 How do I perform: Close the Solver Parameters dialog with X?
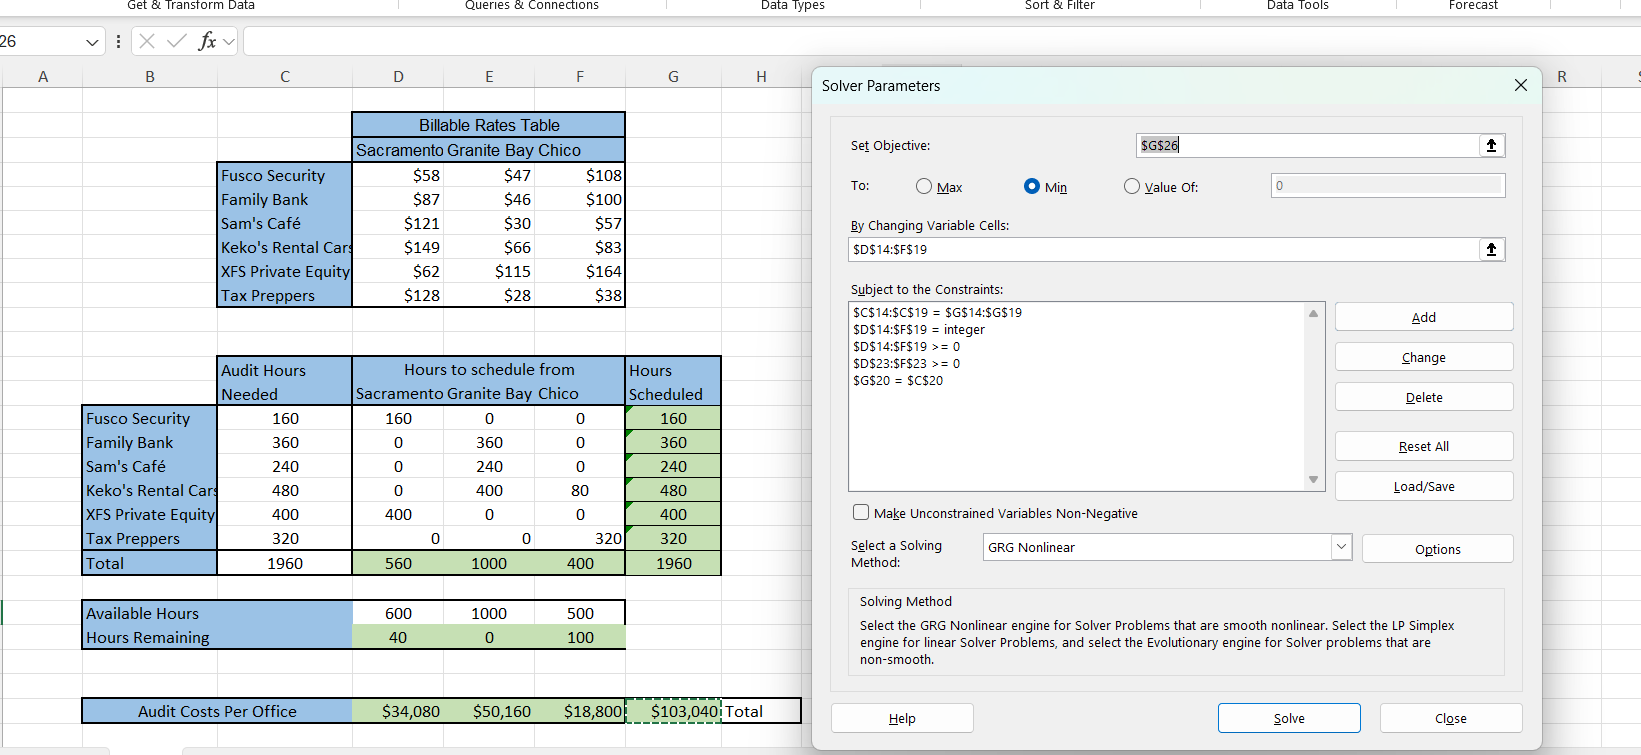coord(1520,86)
